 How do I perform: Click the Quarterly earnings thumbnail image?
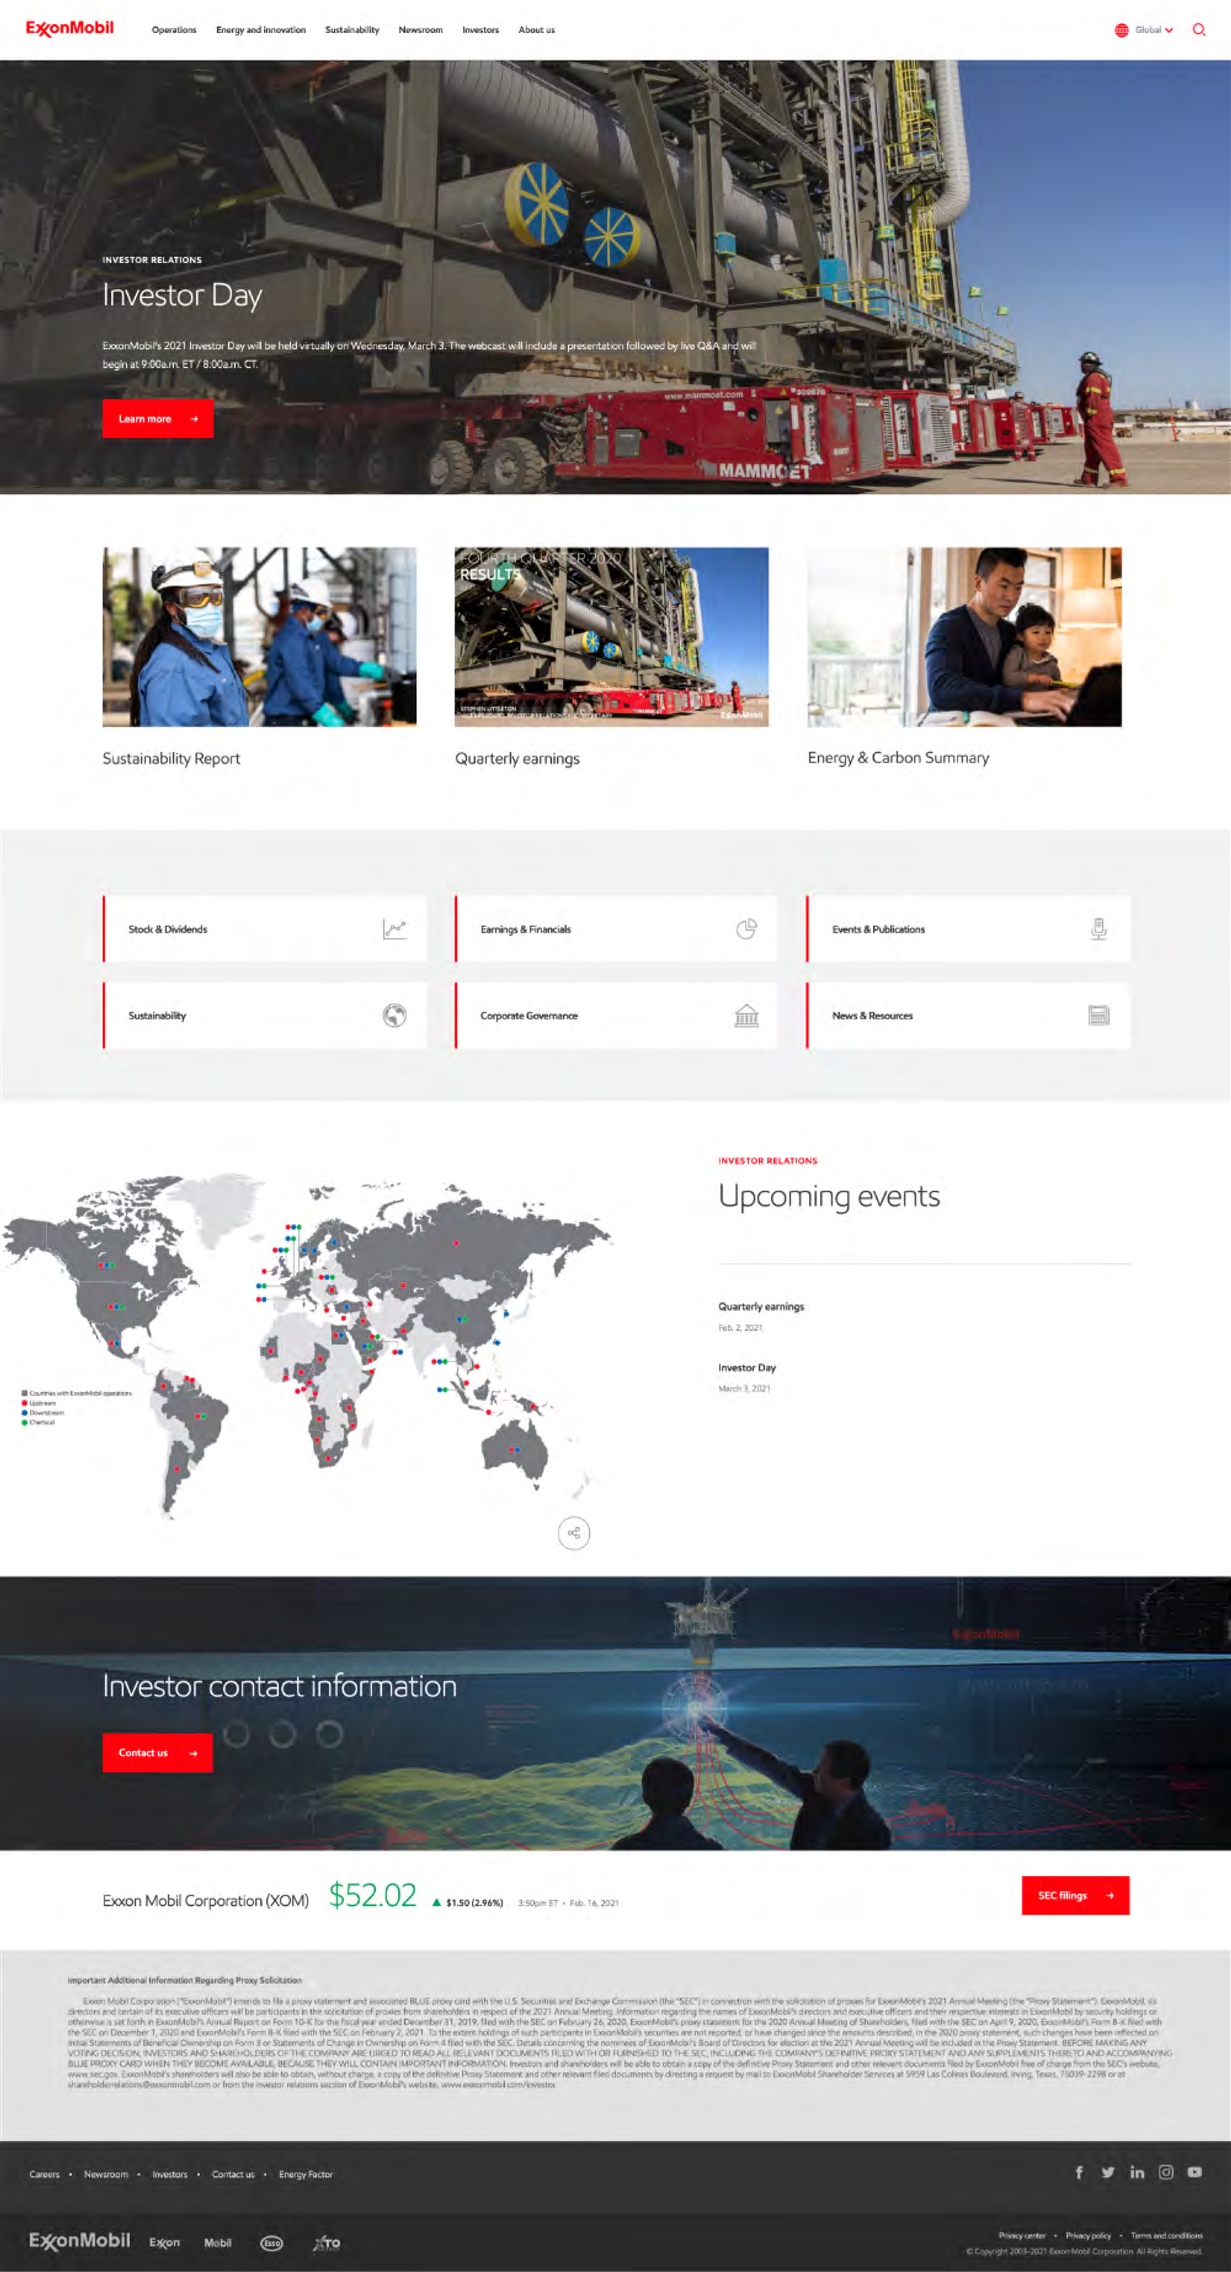pyautogui.click(x=611, y=637)
